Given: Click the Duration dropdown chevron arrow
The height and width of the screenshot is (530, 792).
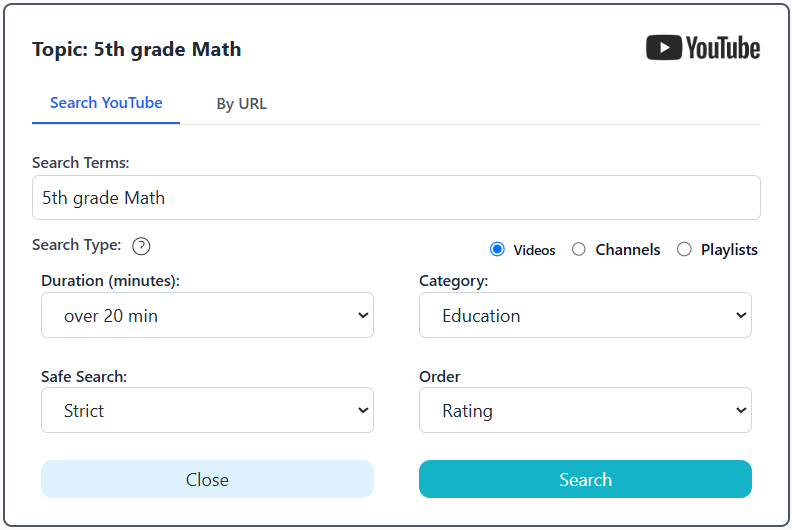Looking at the screenshot, I should [x=362, y=315].
